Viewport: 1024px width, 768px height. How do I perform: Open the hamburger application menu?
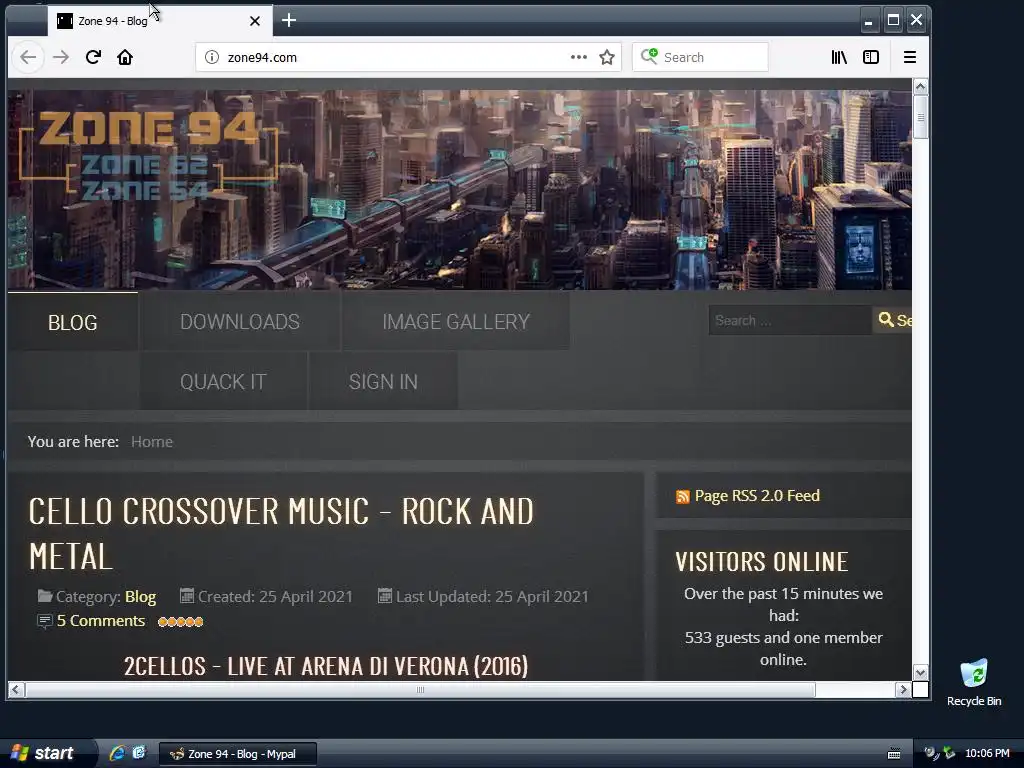click(910, 57)
